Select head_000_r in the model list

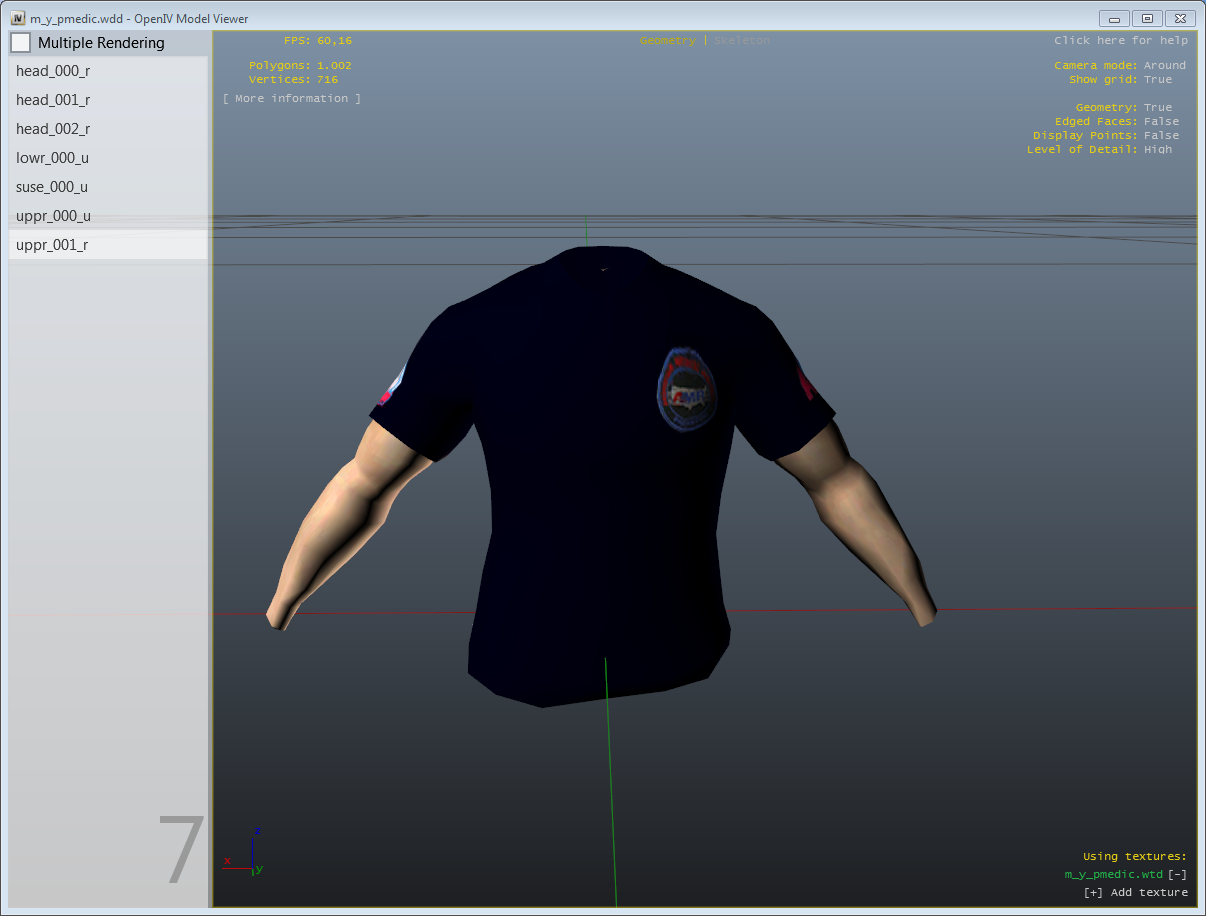pos(53,71)
